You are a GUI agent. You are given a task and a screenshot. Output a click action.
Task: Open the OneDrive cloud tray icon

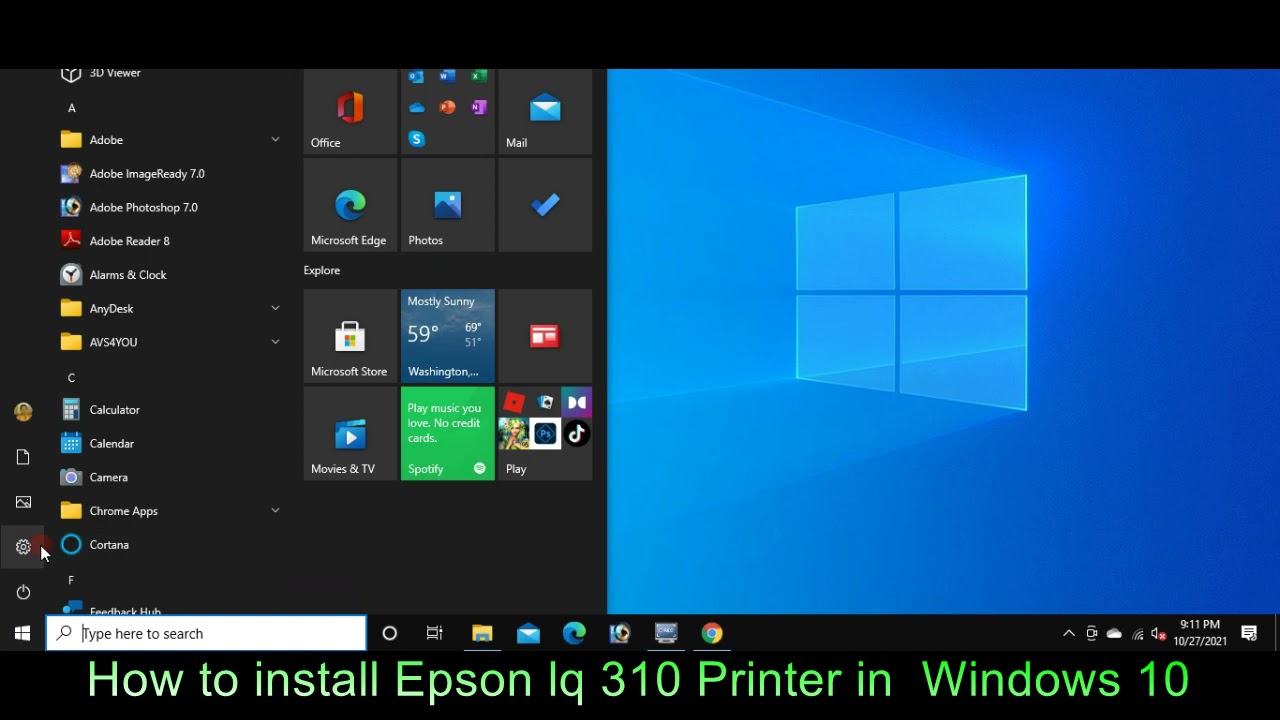coord(1114,633)
